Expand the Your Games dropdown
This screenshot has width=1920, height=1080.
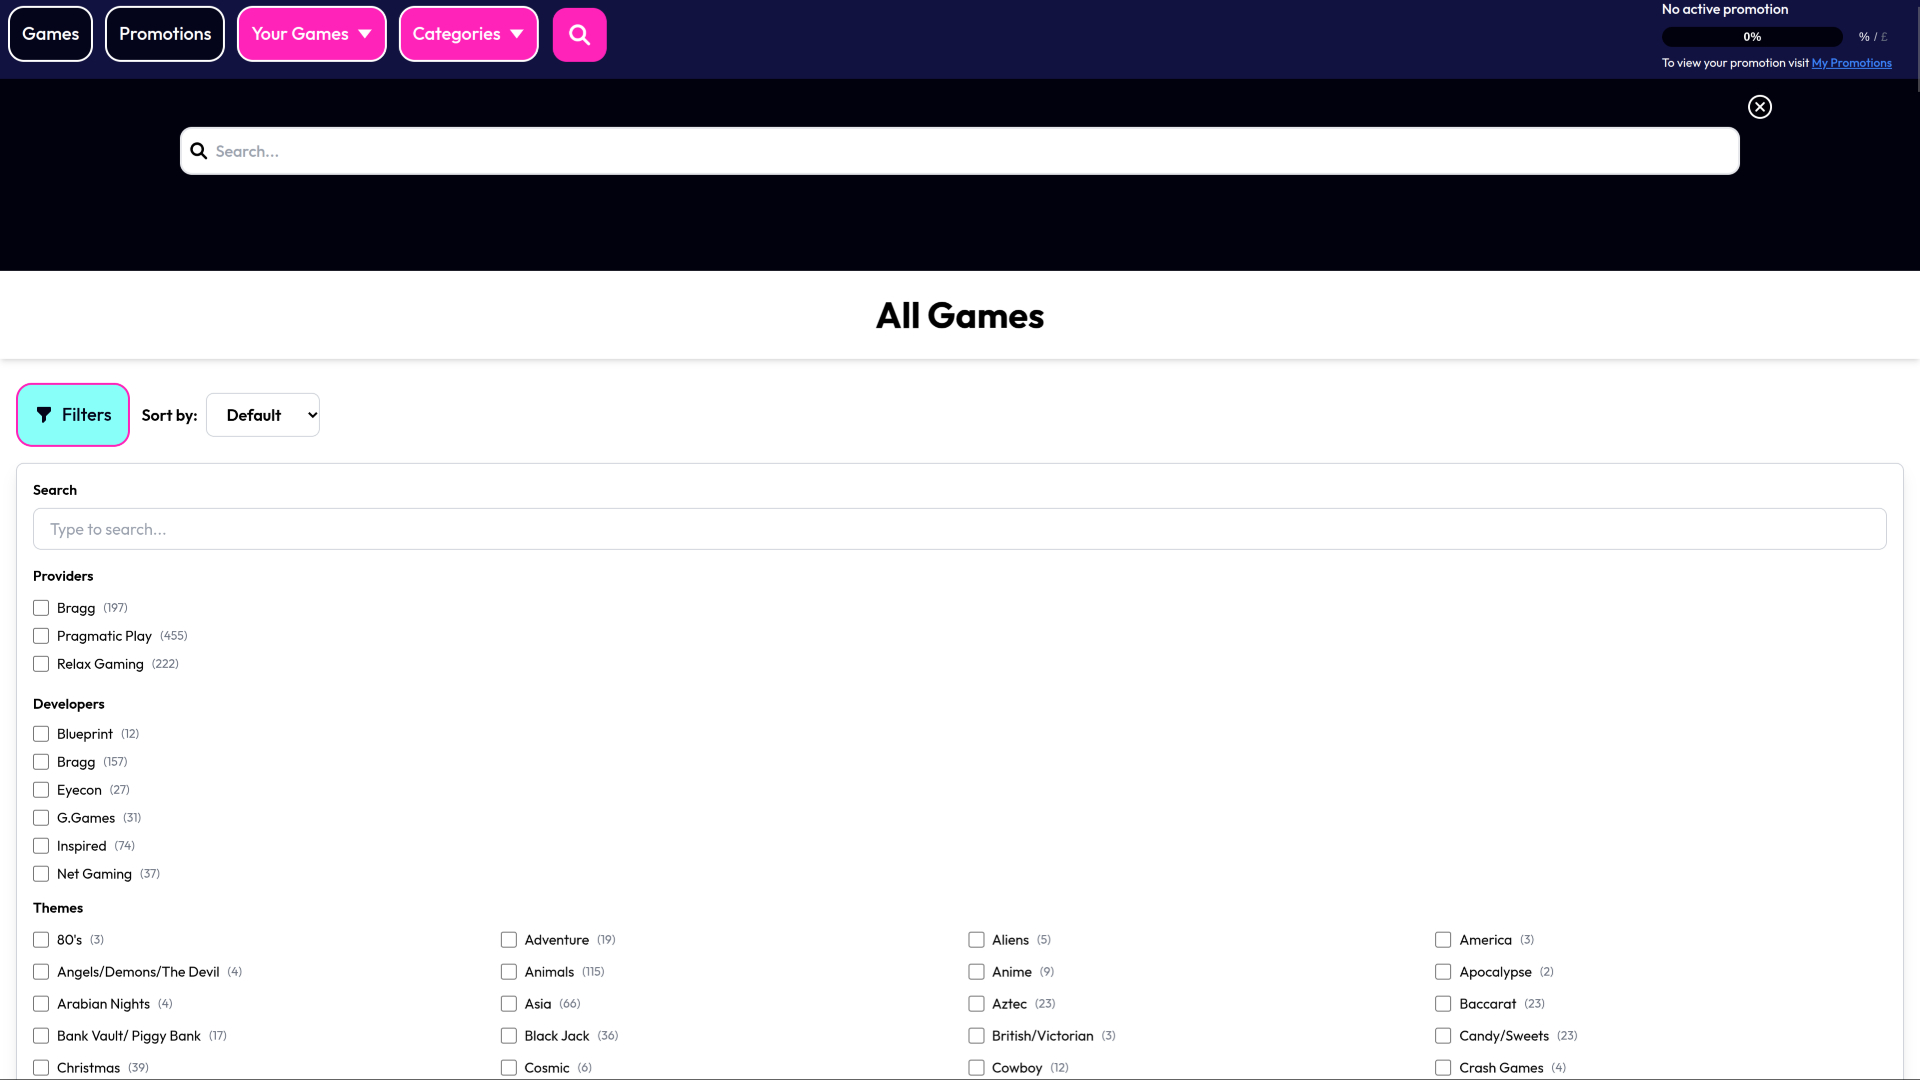tap(311, 33)
